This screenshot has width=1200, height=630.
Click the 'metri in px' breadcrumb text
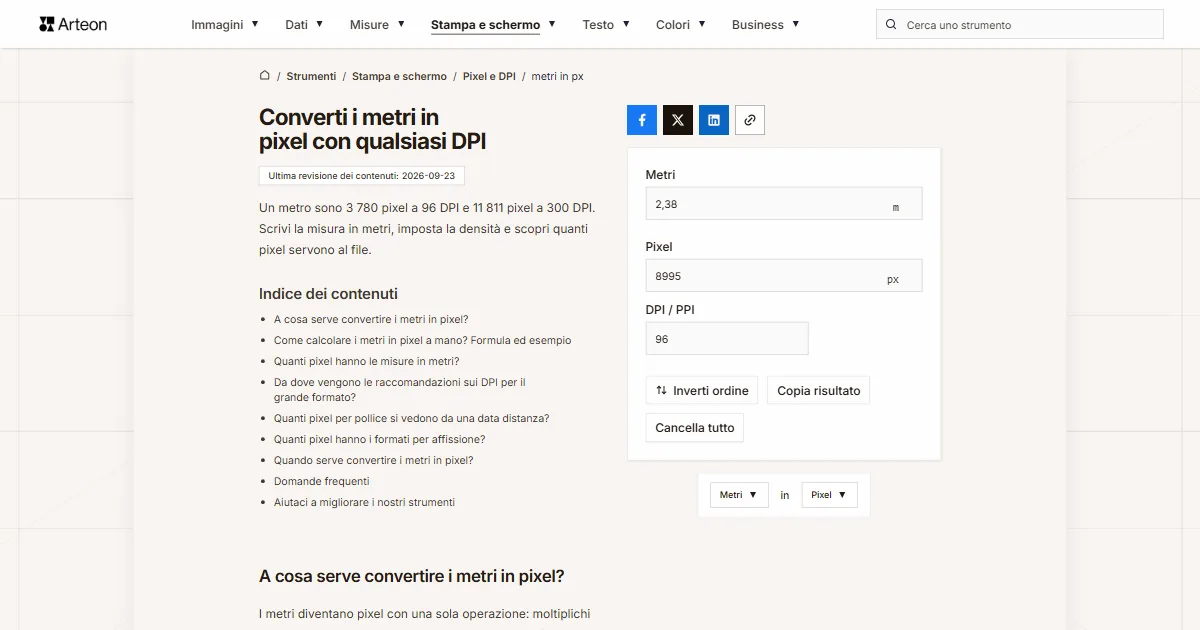click(558, 76)
